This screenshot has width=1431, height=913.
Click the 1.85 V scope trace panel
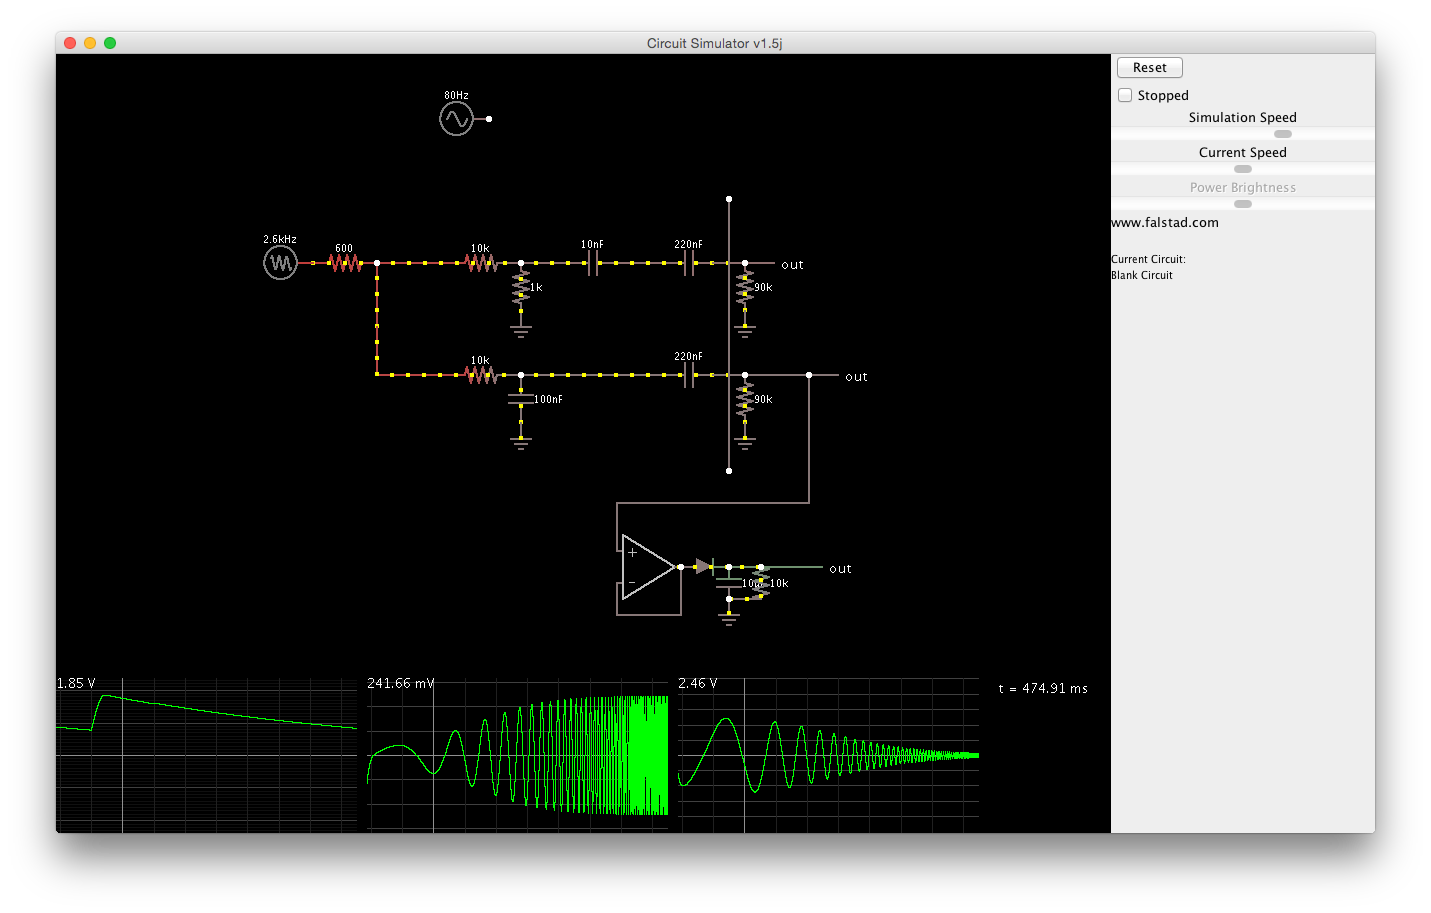[x=206, y=755]
